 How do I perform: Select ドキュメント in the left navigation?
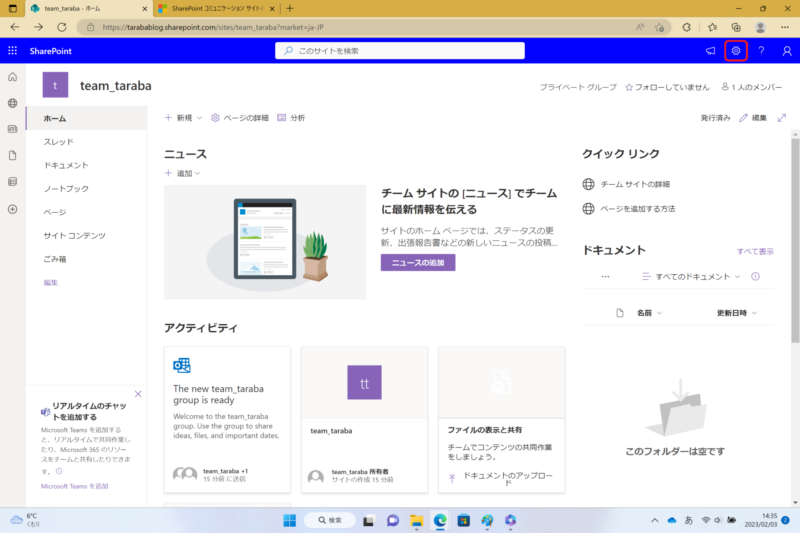pos(66,165)
